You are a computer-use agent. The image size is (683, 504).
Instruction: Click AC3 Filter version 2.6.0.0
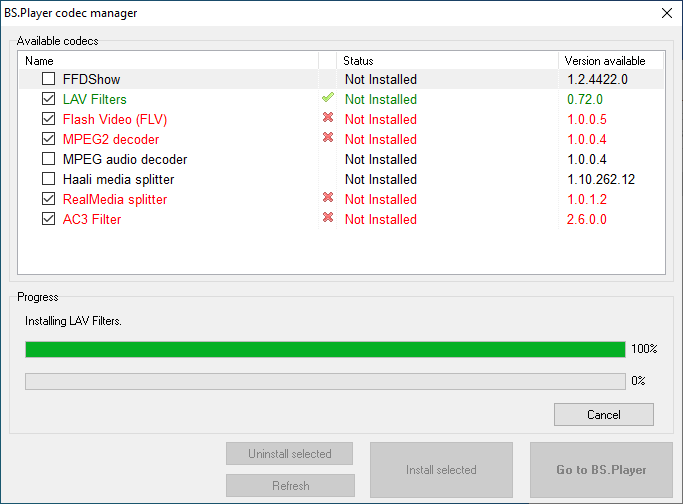pos(586,219)
